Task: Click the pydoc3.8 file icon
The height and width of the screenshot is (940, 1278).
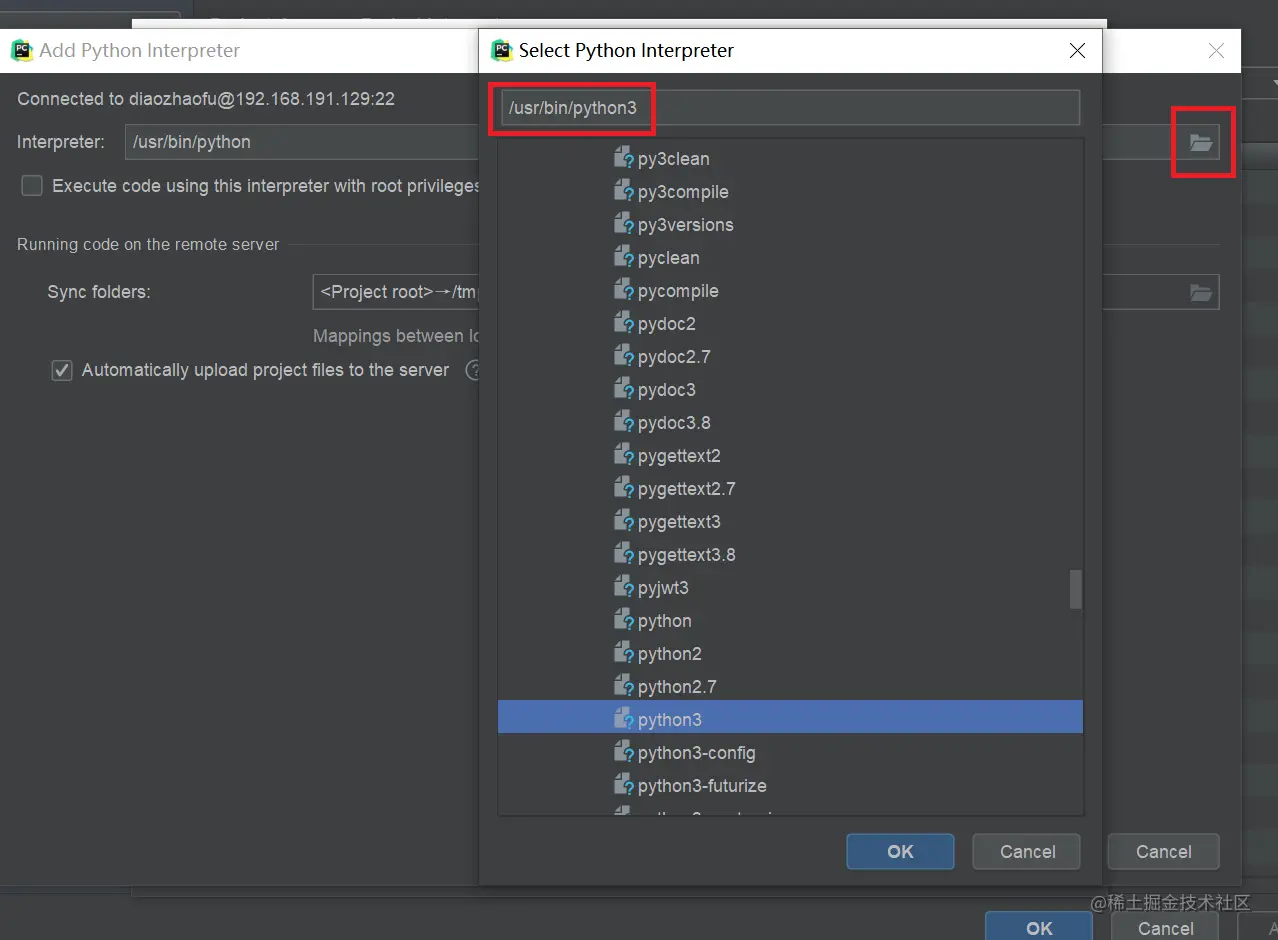Action: point(623,422)
